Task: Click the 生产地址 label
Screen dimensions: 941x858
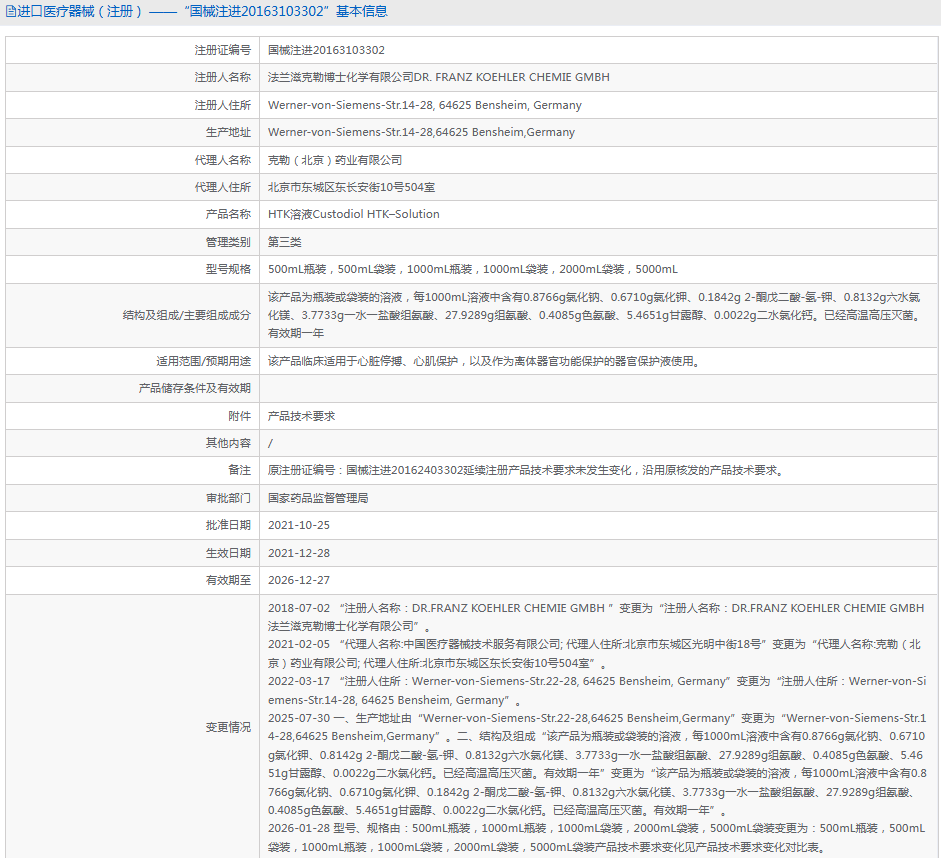Action: (x=228, y=132)
